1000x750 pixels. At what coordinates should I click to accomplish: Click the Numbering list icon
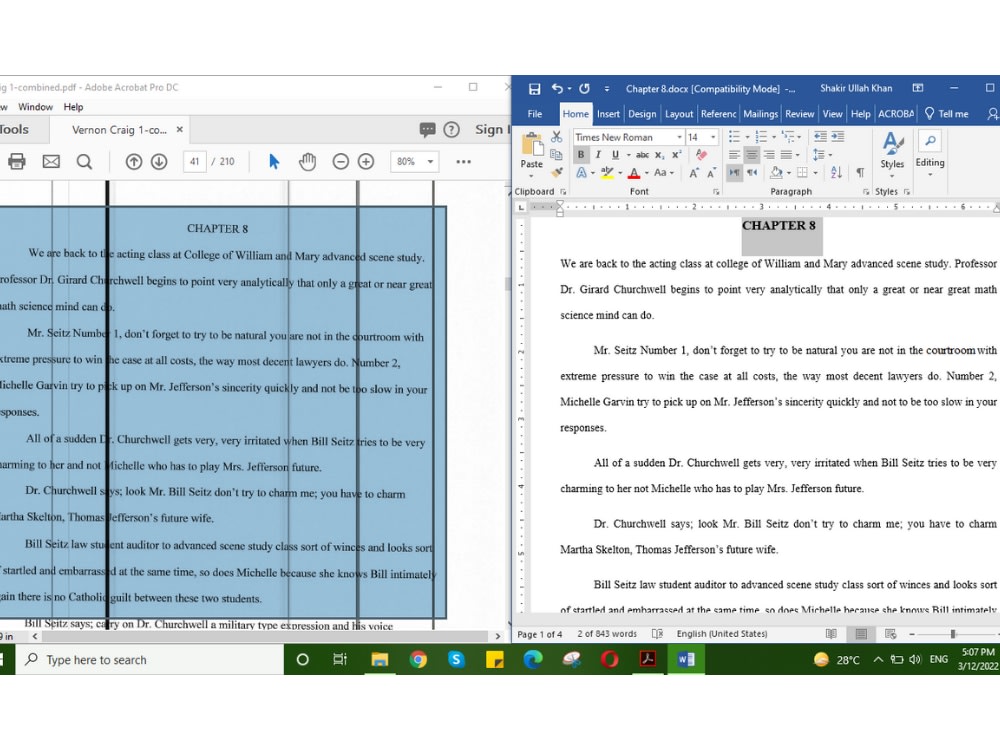coord(761,136)
